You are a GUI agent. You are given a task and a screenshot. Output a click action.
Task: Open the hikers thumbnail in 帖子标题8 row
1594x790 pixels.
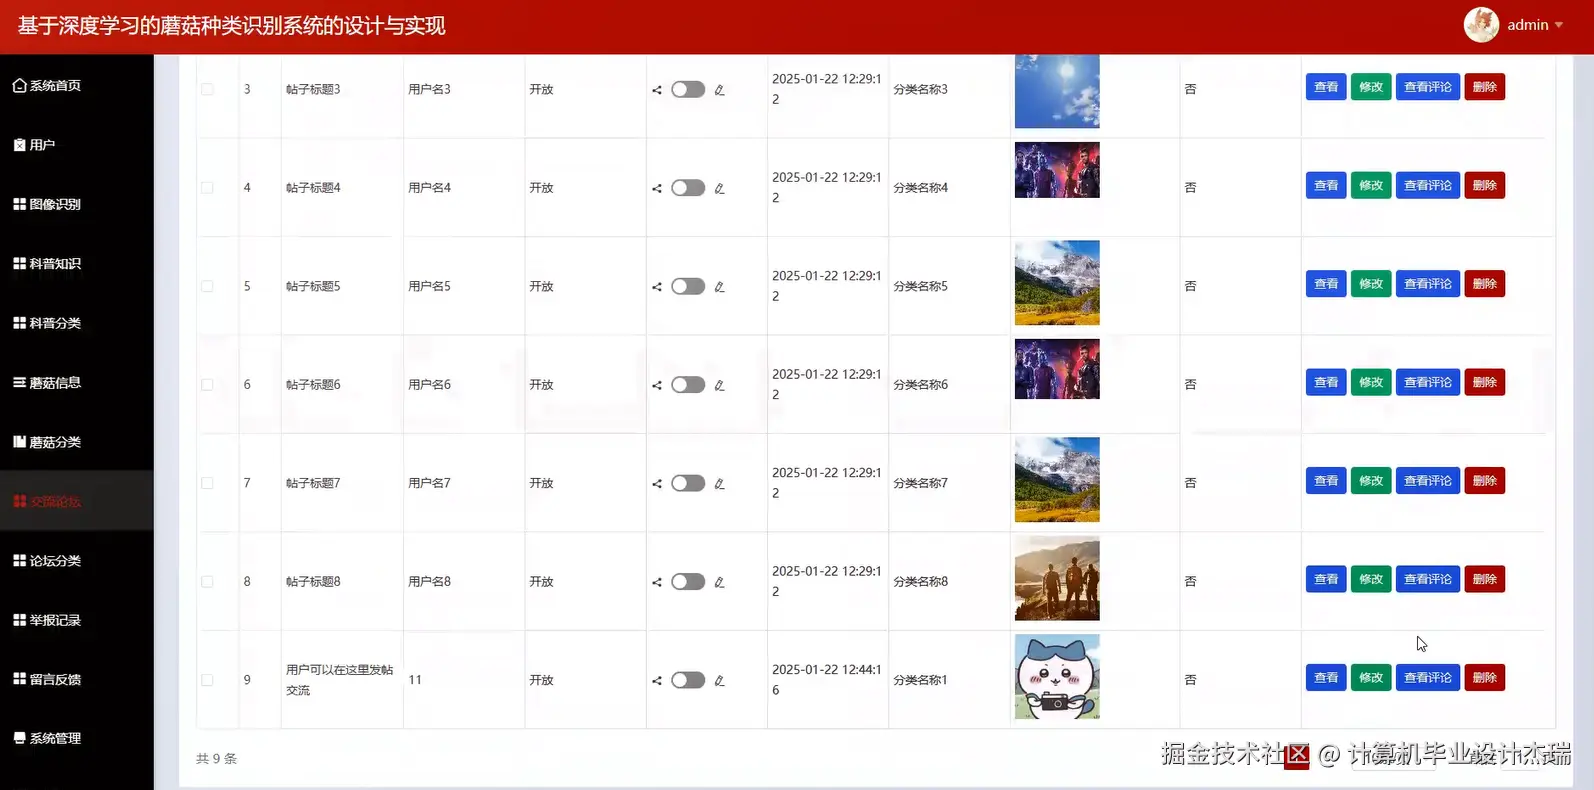(x=1057, y=579)
